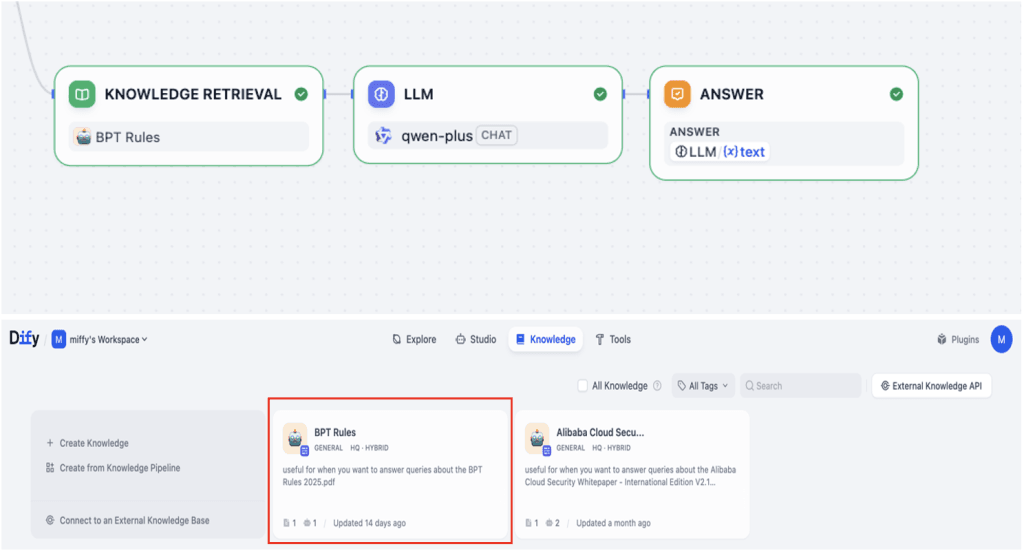
Task: Click the Alibaba Cloud Secu... card robot icon
Action: coord(537,438)
